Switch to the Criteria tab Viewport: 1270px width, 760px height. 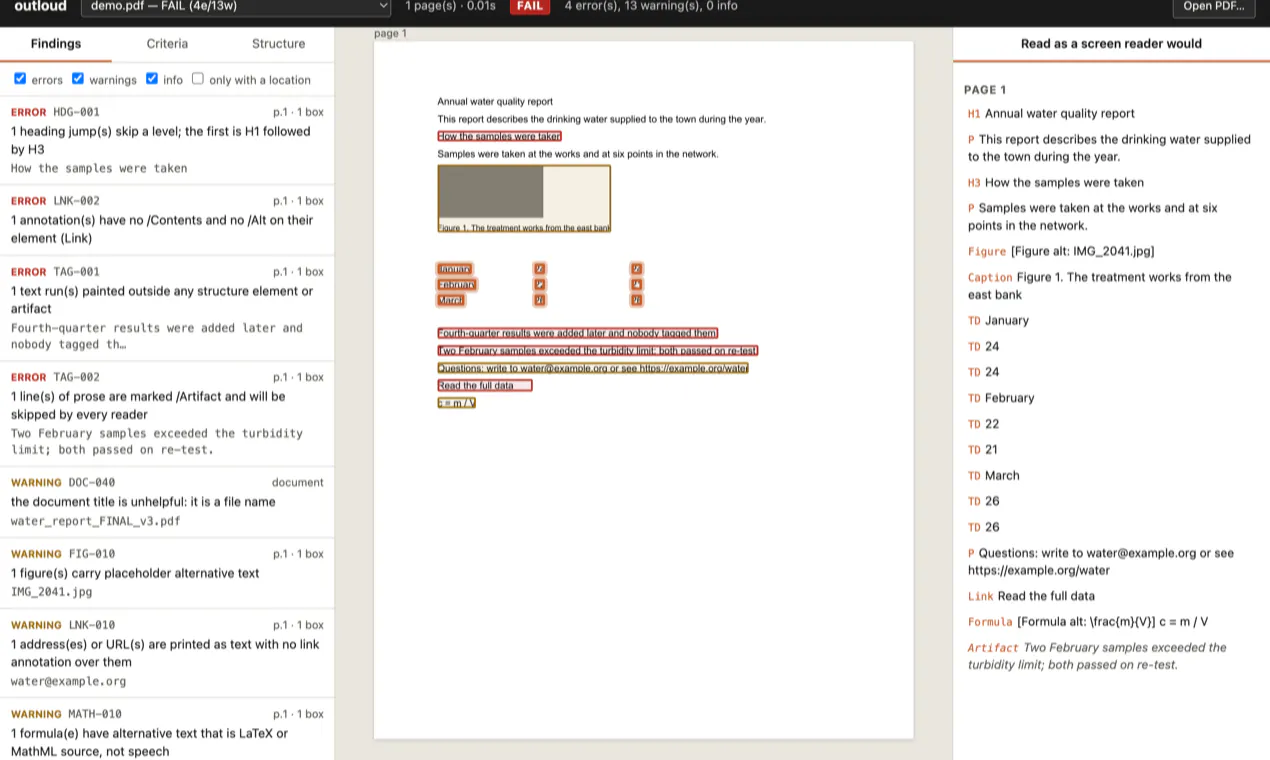tap(167, 44)
